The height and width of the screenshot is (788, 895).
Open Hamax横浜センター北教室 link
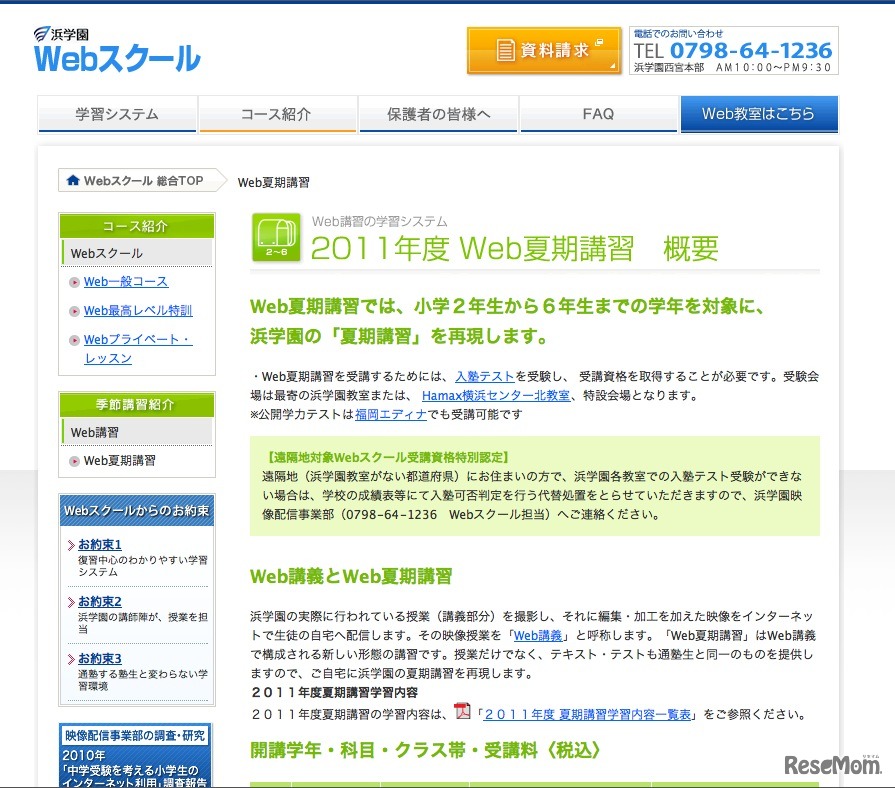coord(495,395)
